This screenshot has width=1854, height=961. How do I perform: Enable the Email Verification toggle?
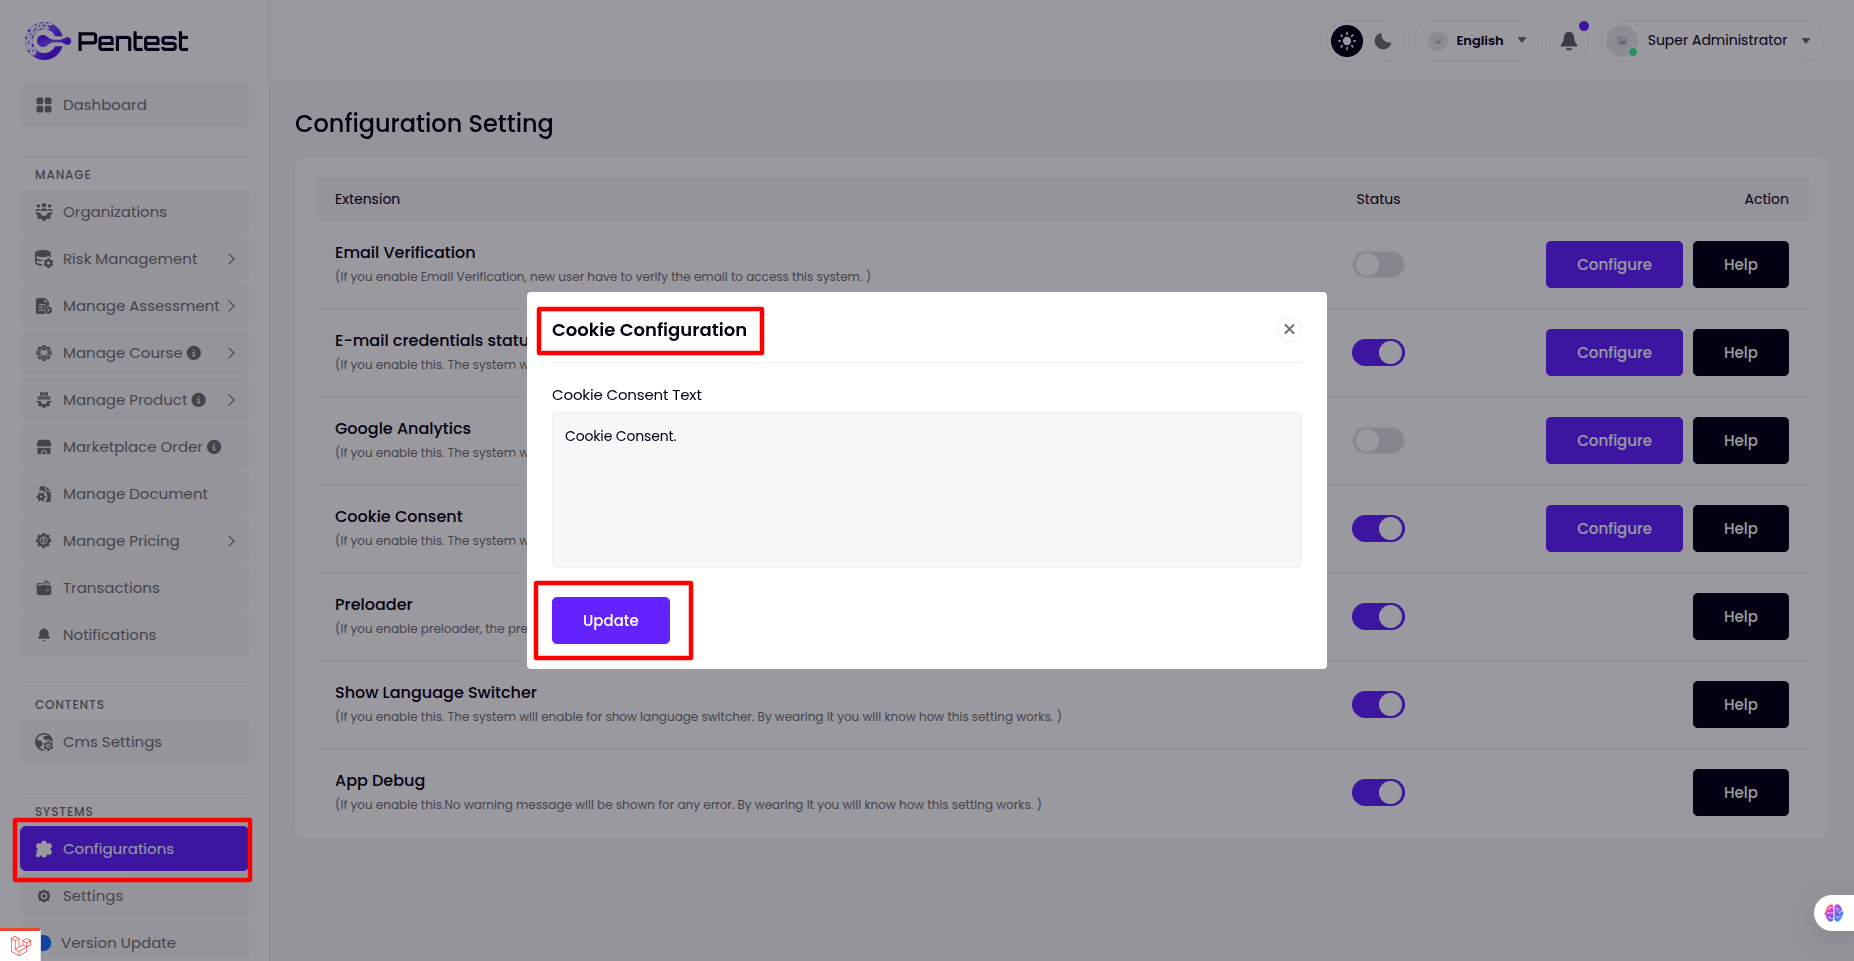click(x=1378, y=264)
